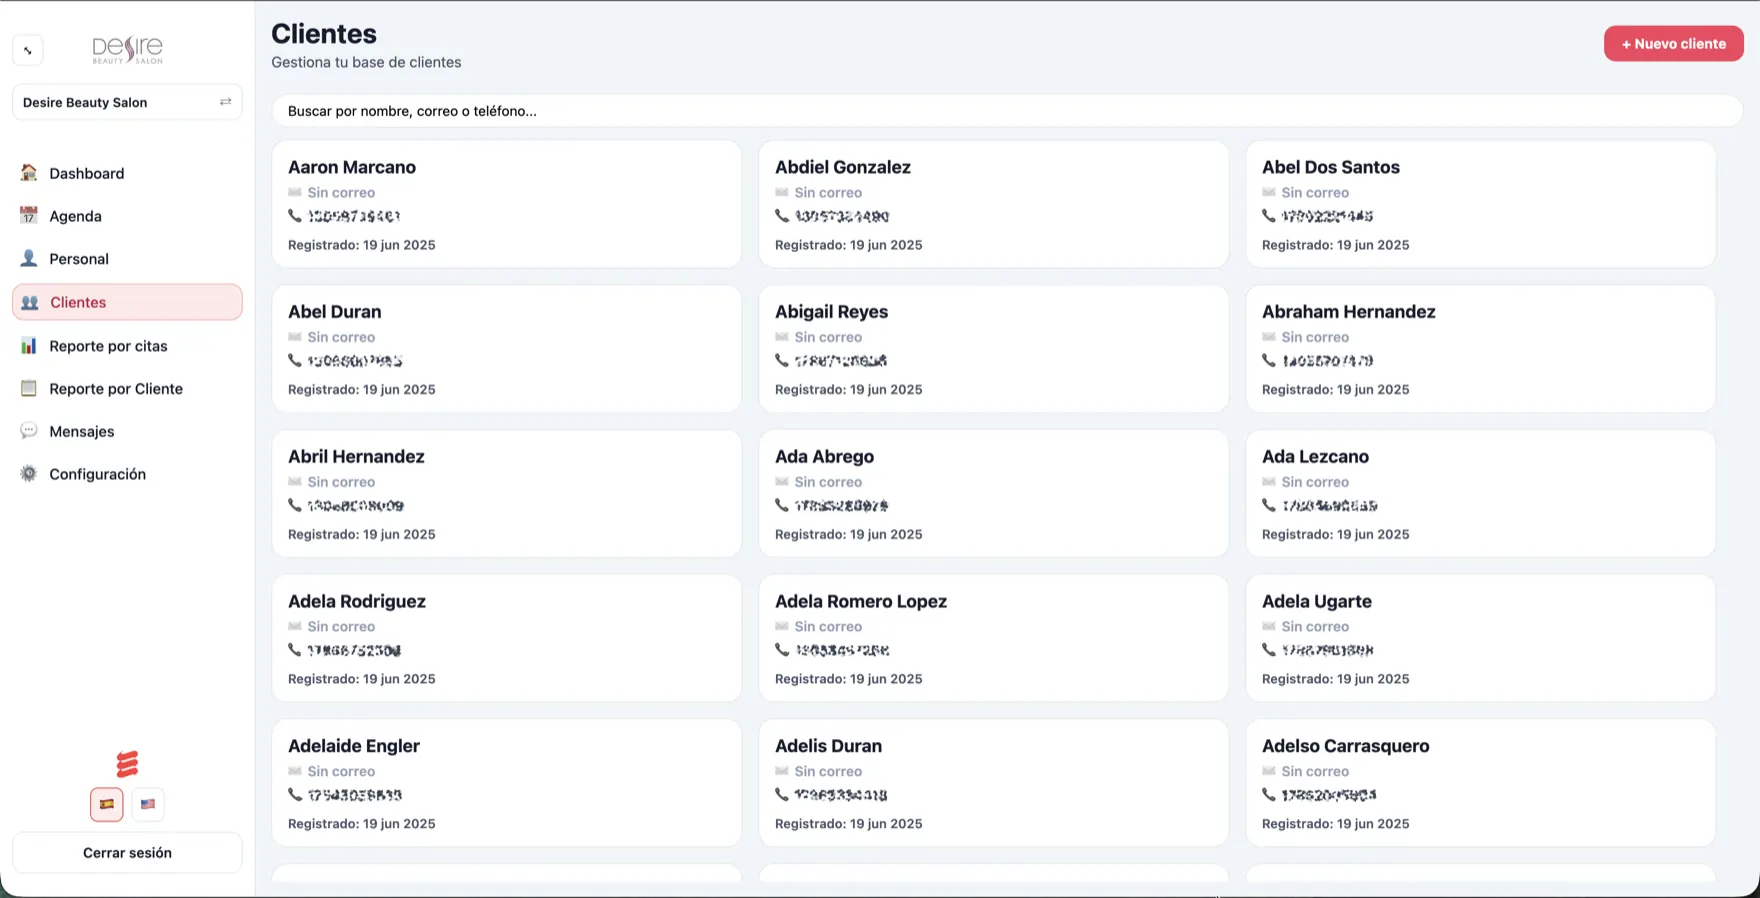This screenshot has height=898, width=1760.
Task: Go to Agenda section
Action: point(127,216)
